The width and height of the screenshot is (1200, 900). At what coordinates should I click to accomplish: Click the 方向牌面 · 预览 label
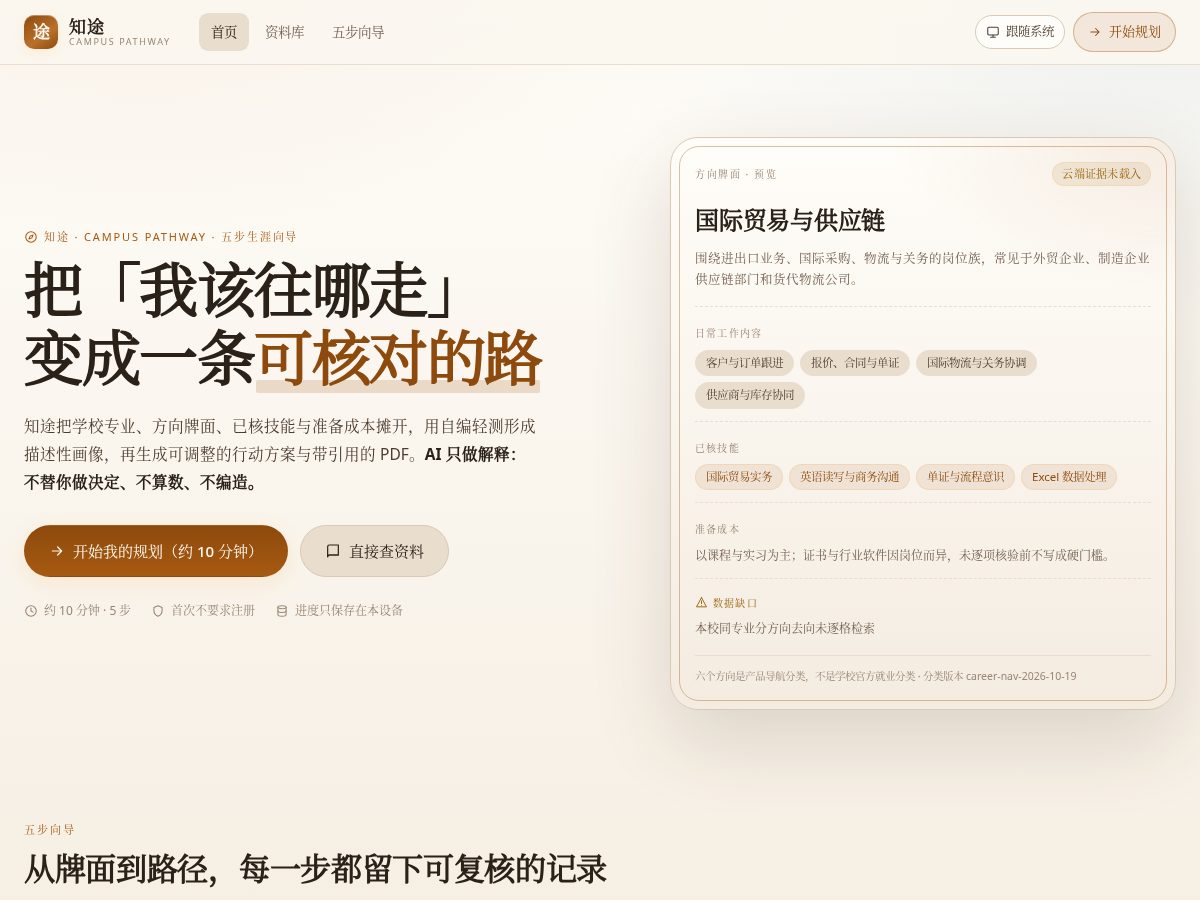click(x=736, y=174)
